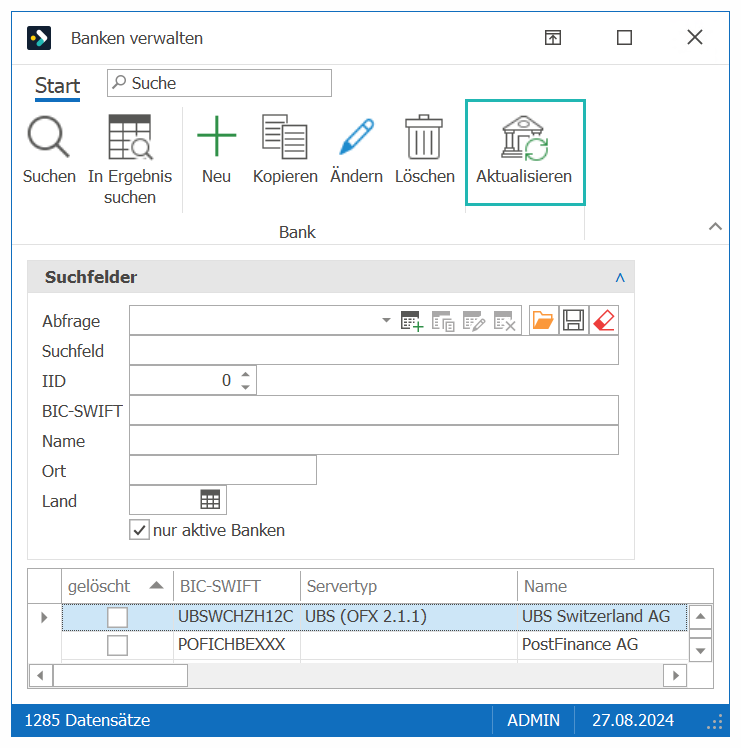The height and width of the screenshot is (748, 741).
Task: Click the Ändern pencil icon
Action: pos(356,136)
